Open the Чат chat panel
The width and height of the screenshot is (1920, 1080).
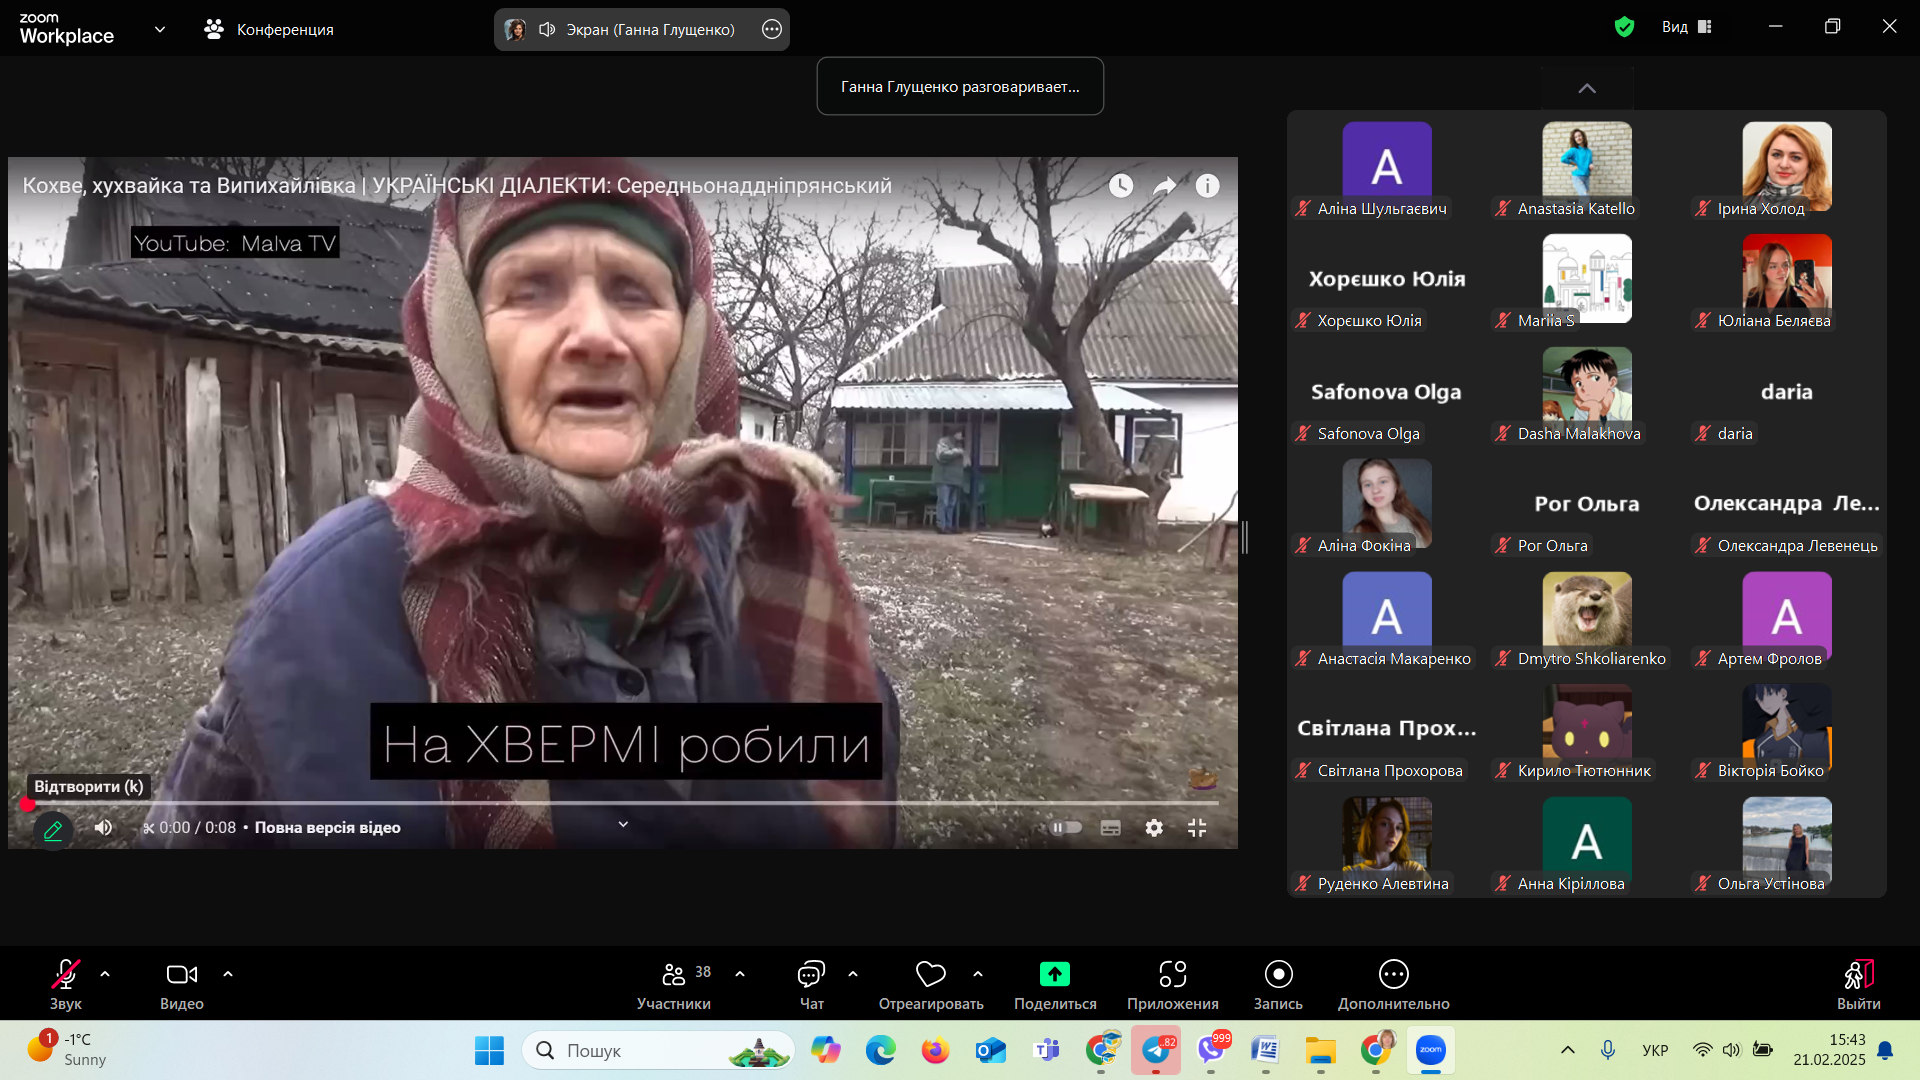coord(811,982)
